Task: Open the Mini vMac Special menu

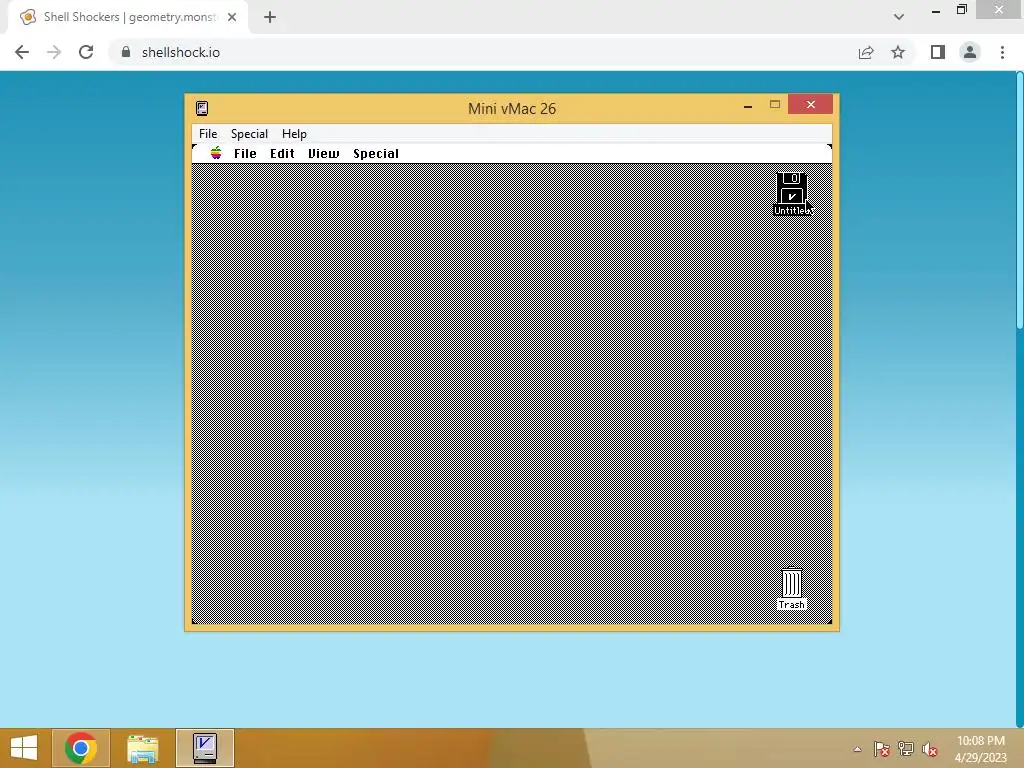Action: [x=249, y=133]
